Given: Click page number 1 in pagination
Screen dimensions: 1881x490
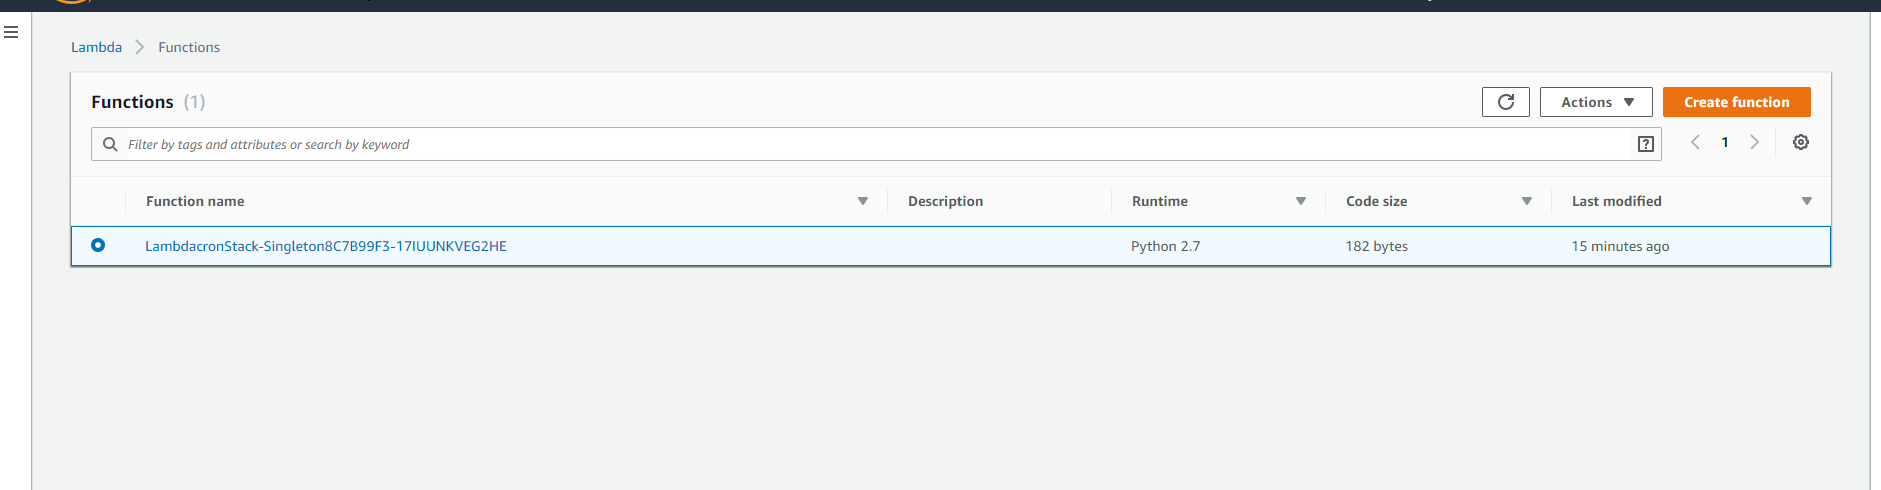Looking at the screenshot, I should [x=1724, y=143].
